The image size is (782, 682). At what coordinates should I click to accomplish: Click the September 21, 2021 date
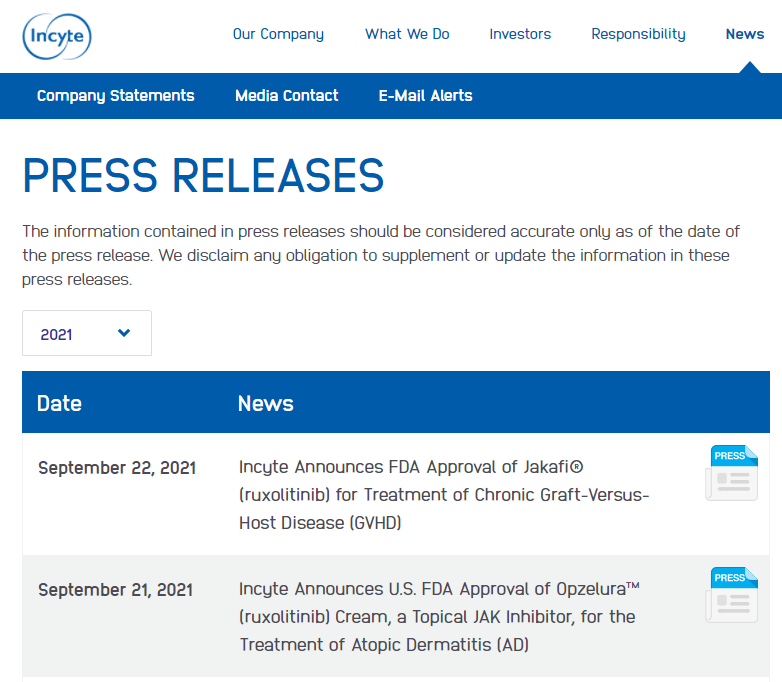pos(116,590)
